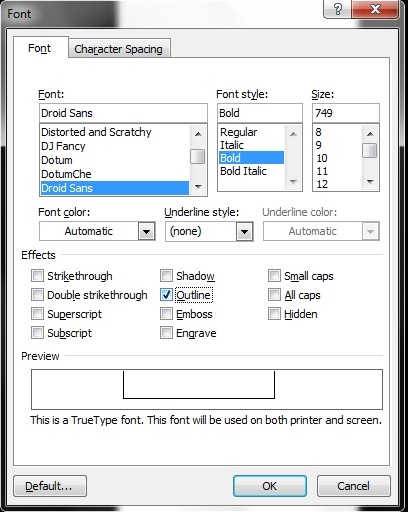Select size 8 in list
This screenshot has width=408, height=512.
click(337, 132)
